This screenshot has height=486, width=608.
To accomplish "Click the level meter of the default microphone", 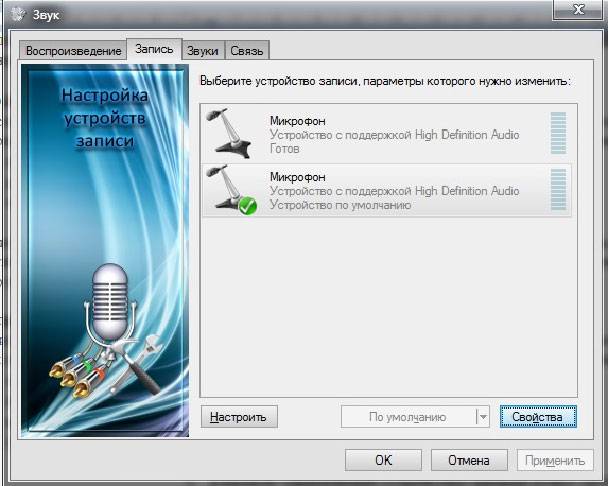I will [x=558, y=190].
